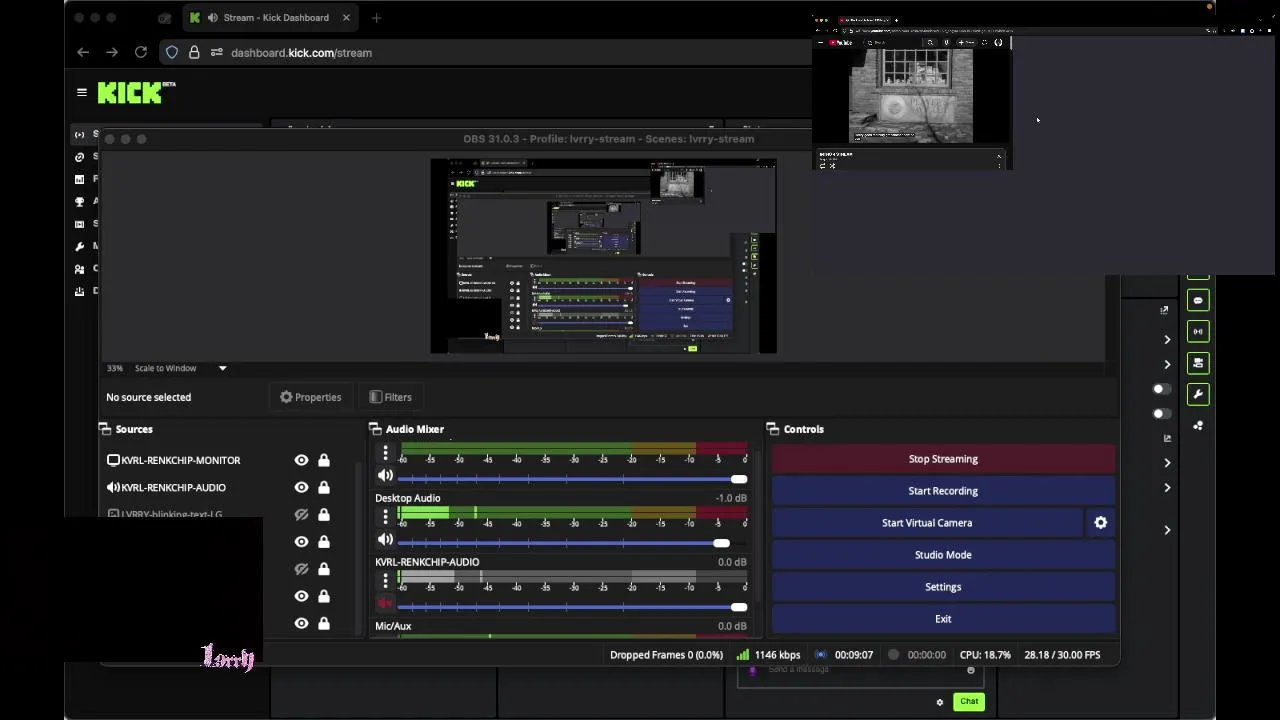The height and width of the screenshot is (720, 1280).
Task: Click the dashboard.kick.com/stream address field
Action: [x=301, y=53]
